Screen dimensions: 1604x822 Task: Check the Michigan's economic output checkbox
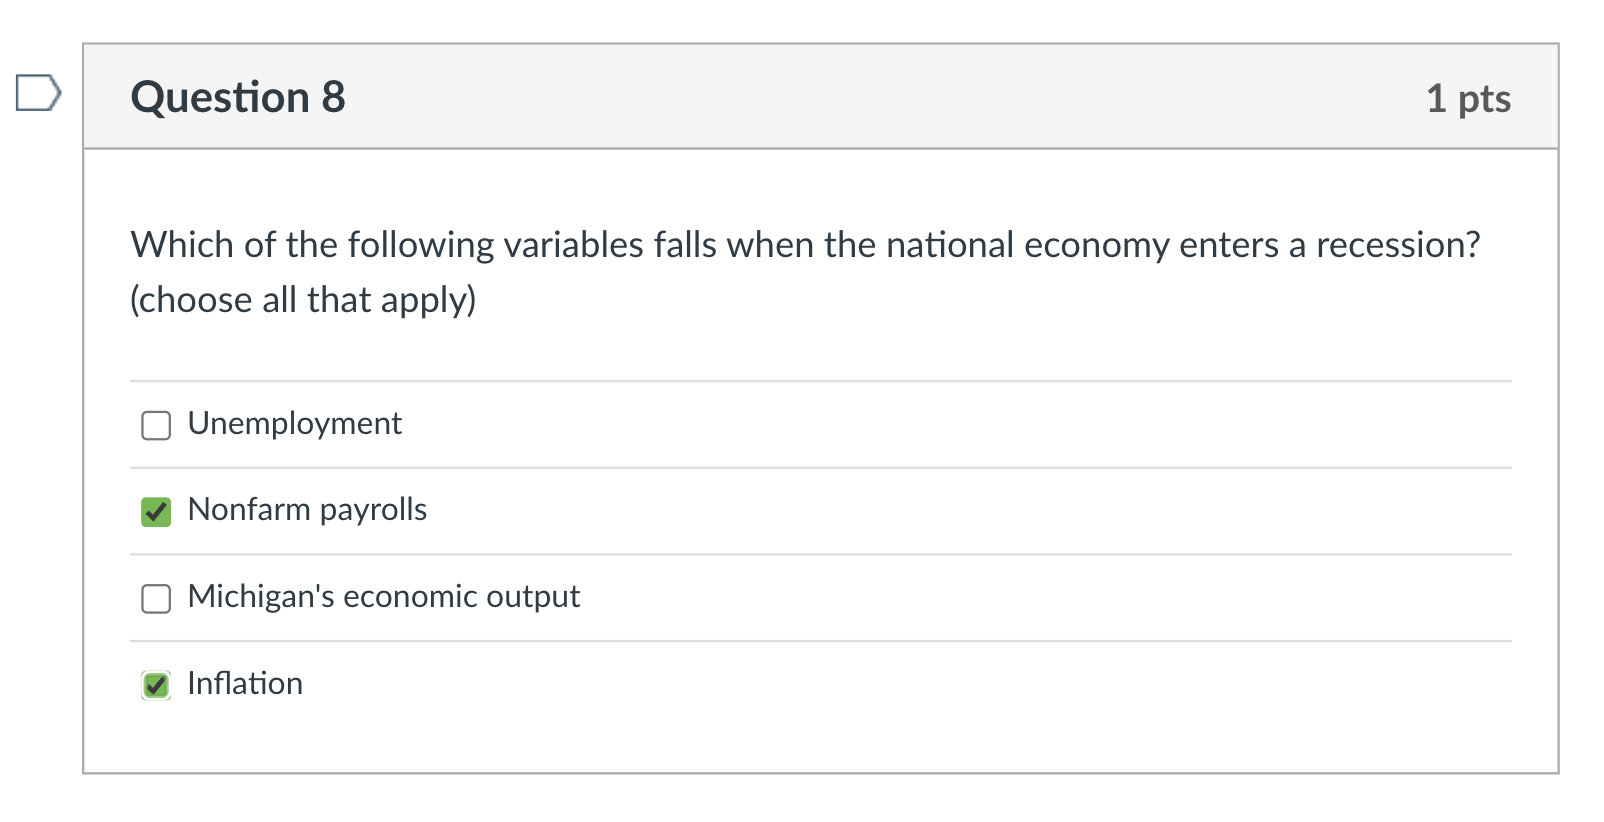click(156, 599)
